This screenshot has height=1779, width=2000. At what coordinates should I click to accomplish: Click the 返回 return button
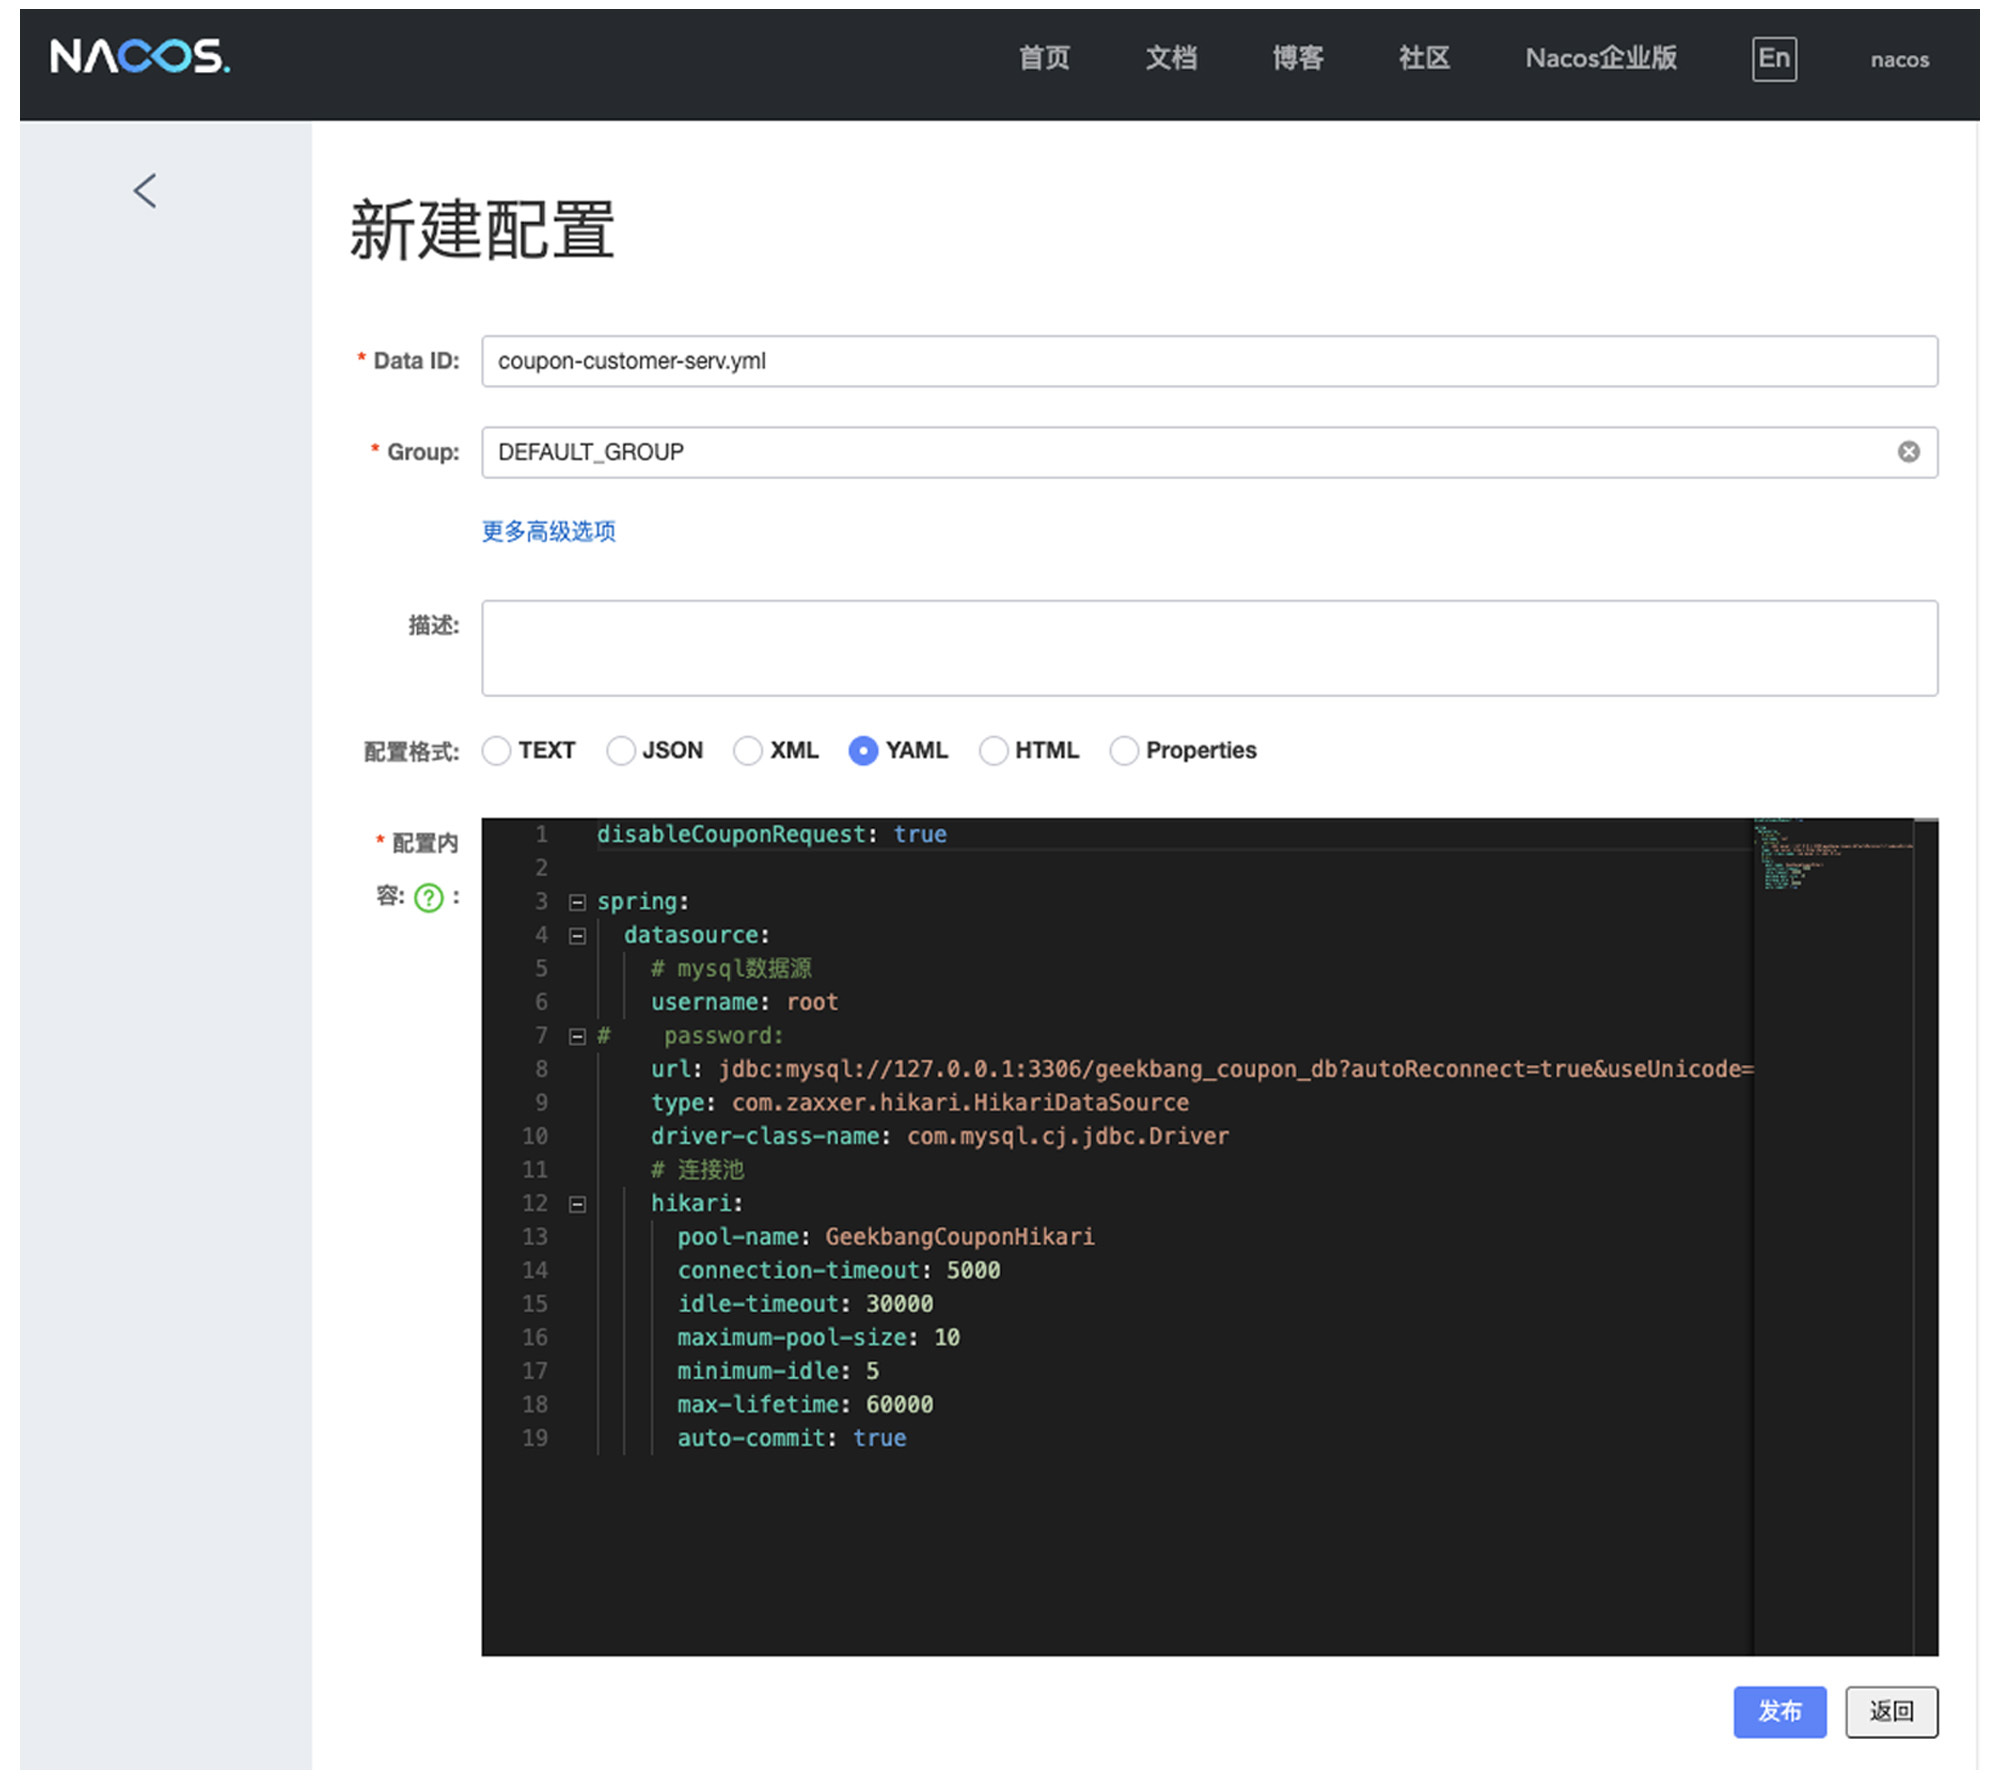tap(1891, 1712)
